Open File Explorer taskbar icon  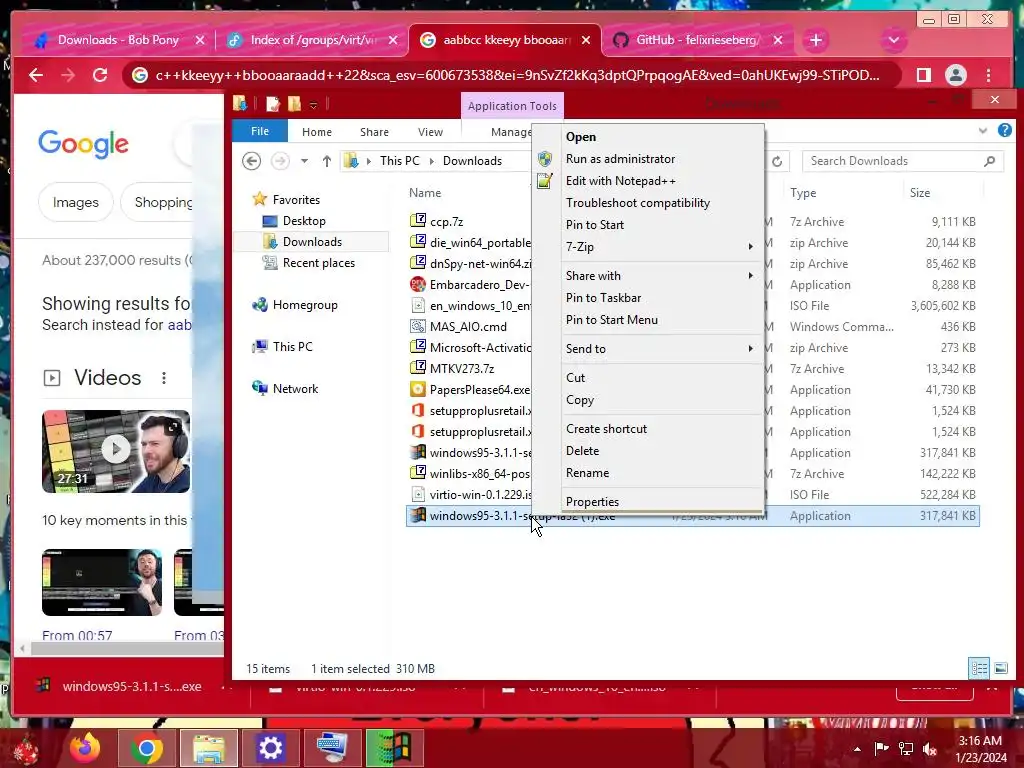208,748
